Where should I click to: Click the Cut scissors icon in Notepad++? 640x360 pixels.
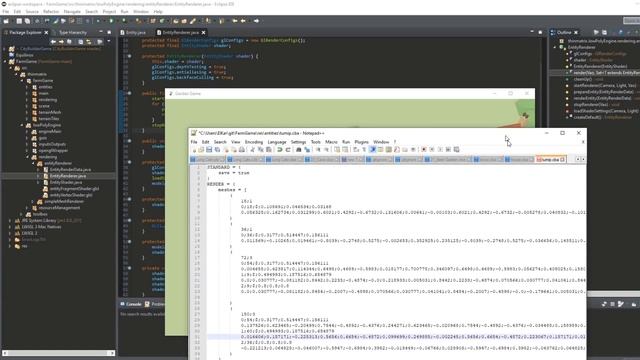click(252, 150)
